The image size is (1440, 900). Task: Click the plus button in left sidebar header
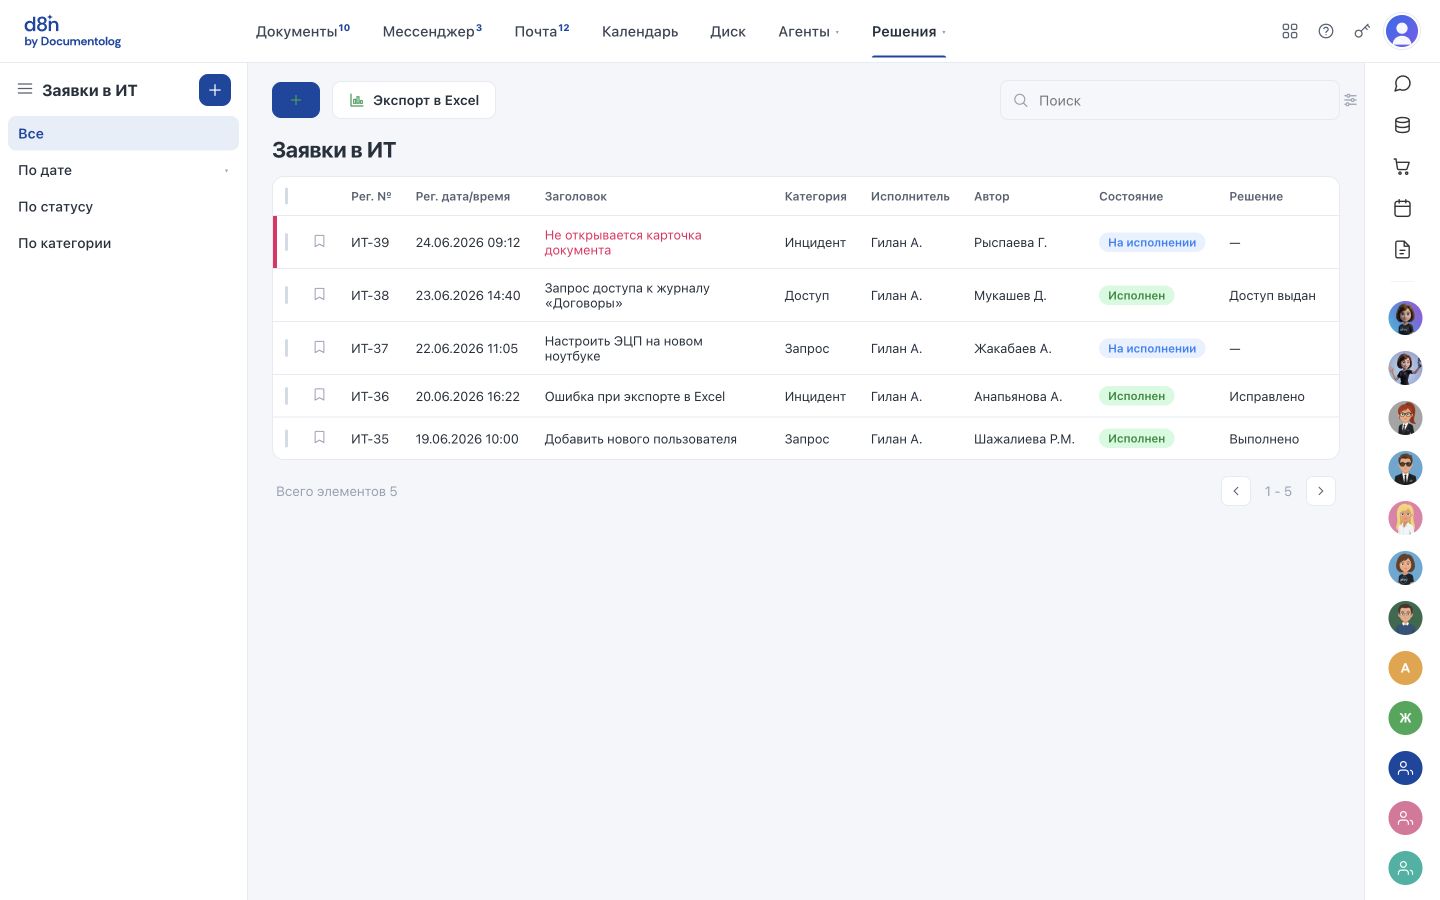coord(215,90)
